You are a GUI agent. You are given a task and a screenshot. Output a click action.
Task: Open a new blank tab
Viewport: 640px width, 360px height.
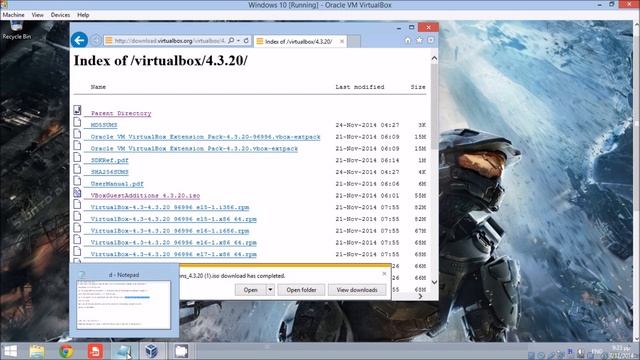[x=353, y=41]
